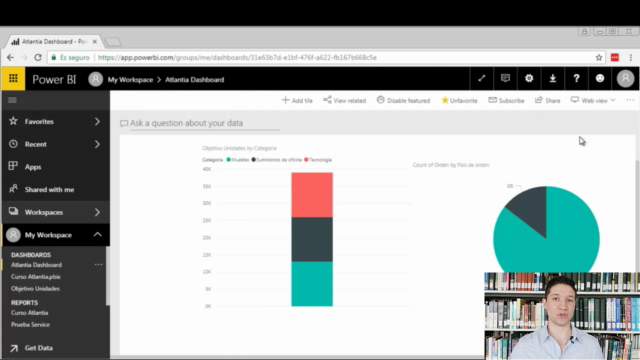
Task: Open the feedback smiley icon
Action: [600, 78]
